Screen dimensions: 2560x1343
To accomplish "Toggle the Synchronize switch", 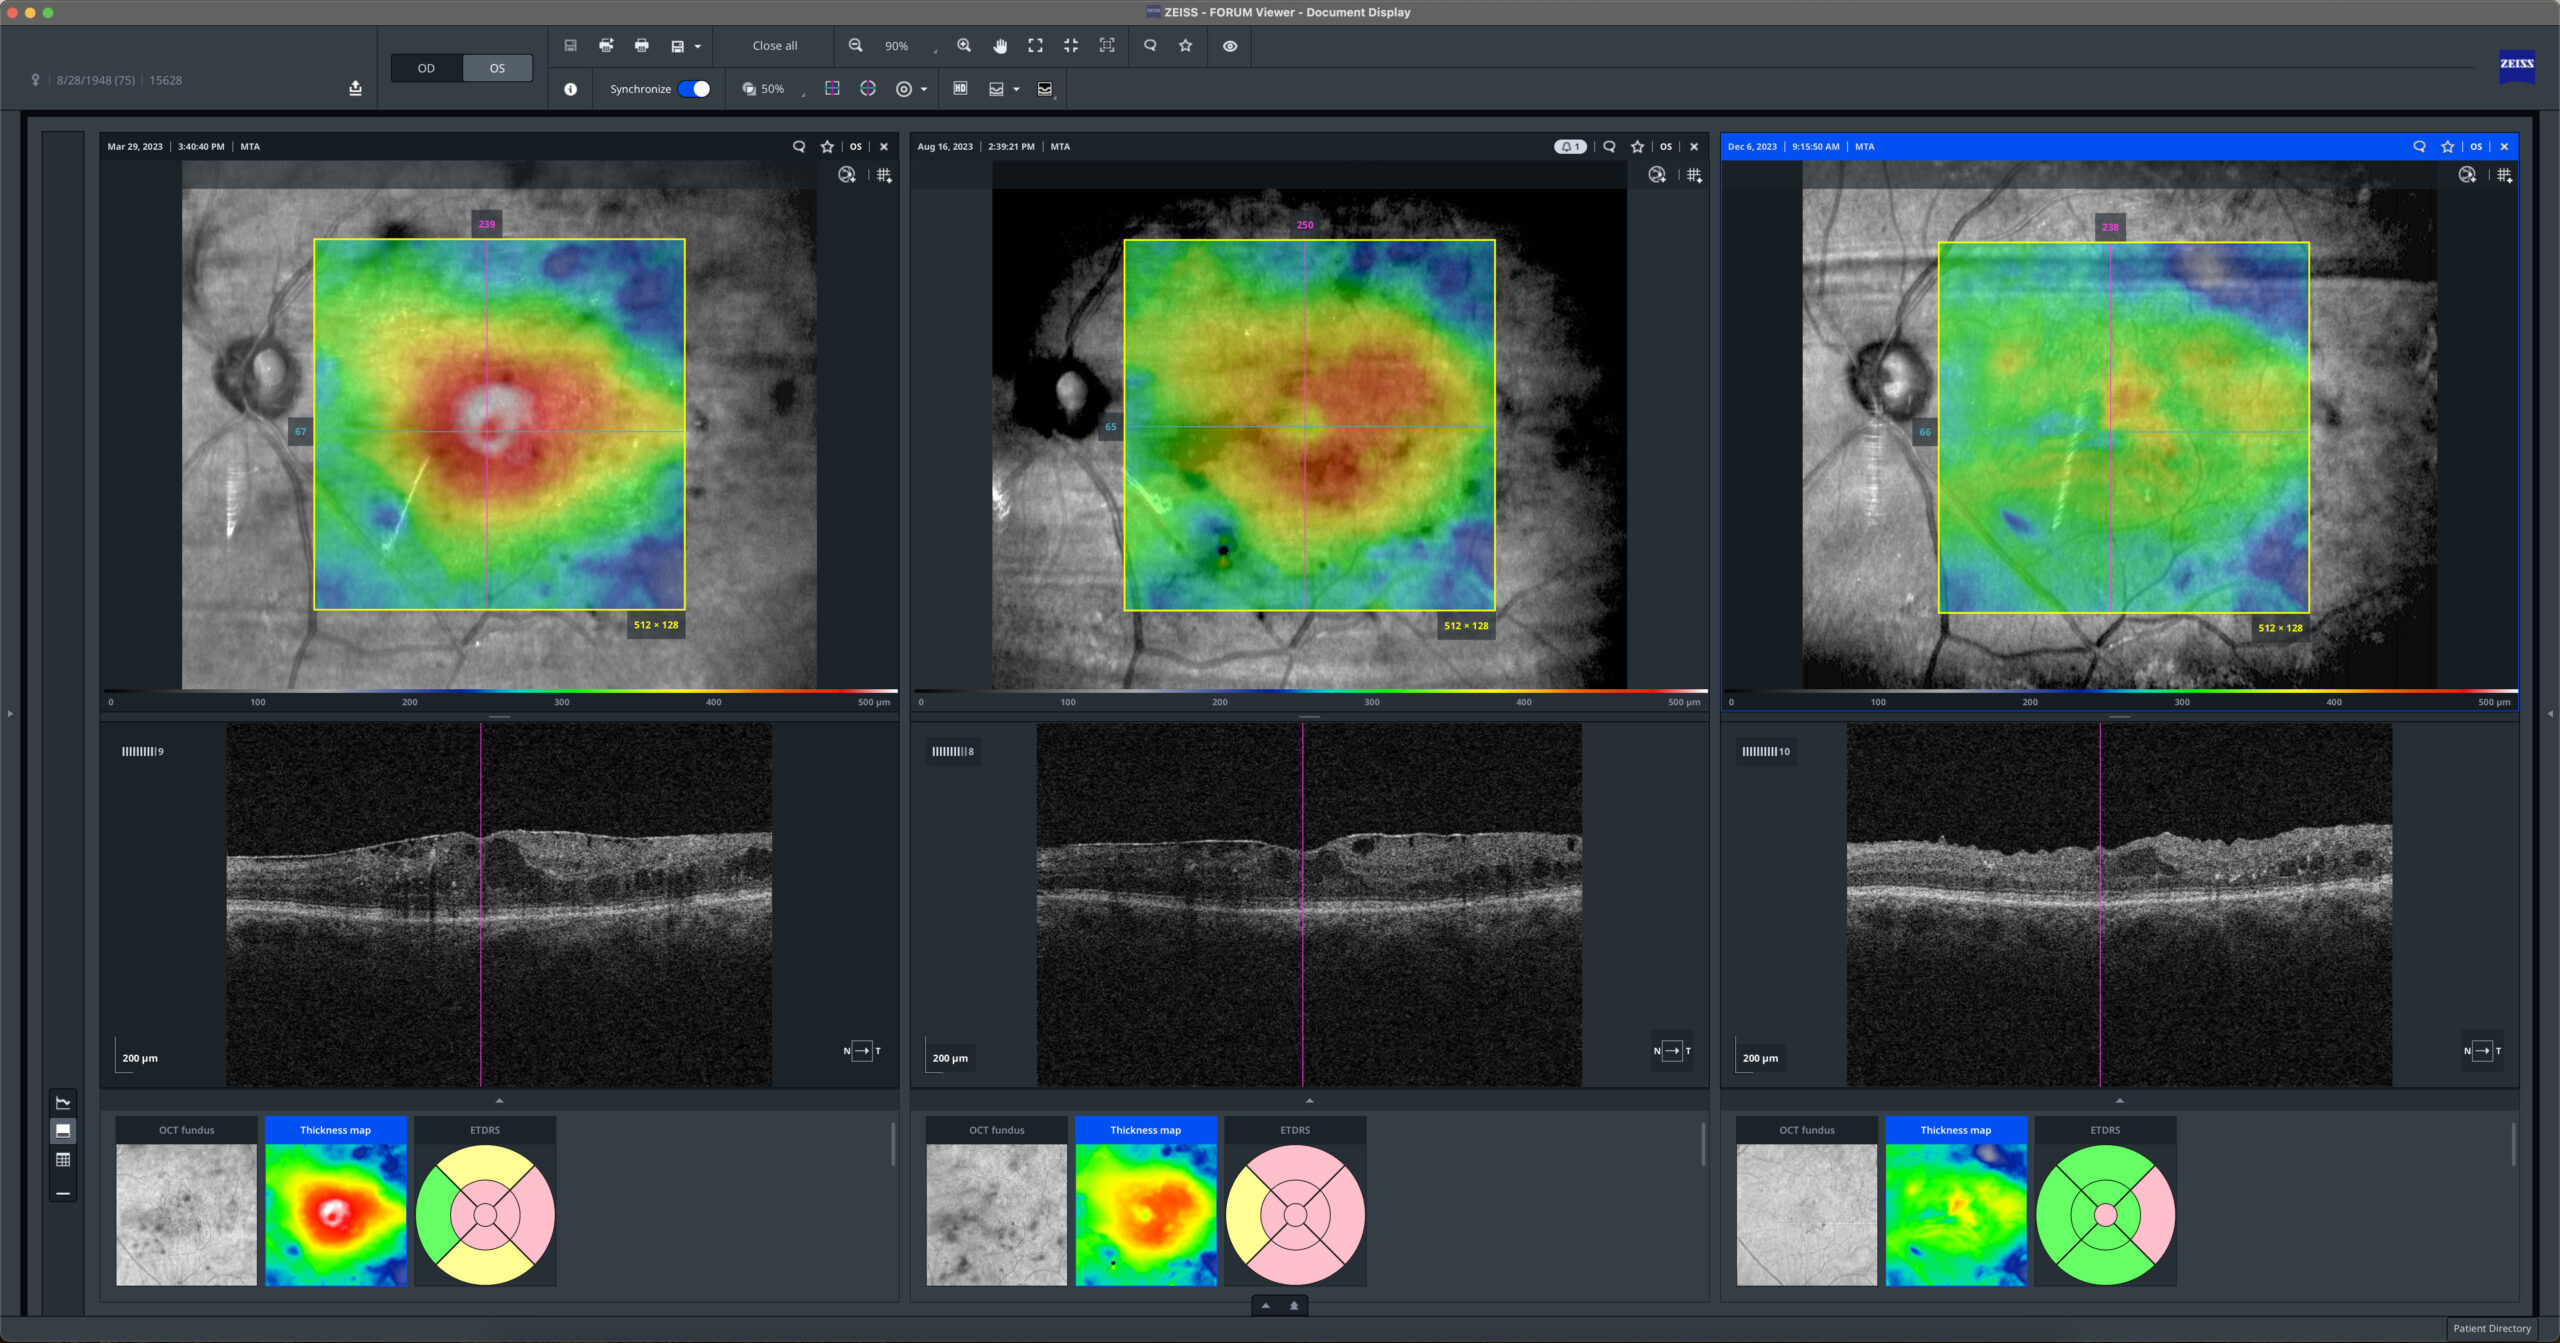I will (x=694, y=89).
